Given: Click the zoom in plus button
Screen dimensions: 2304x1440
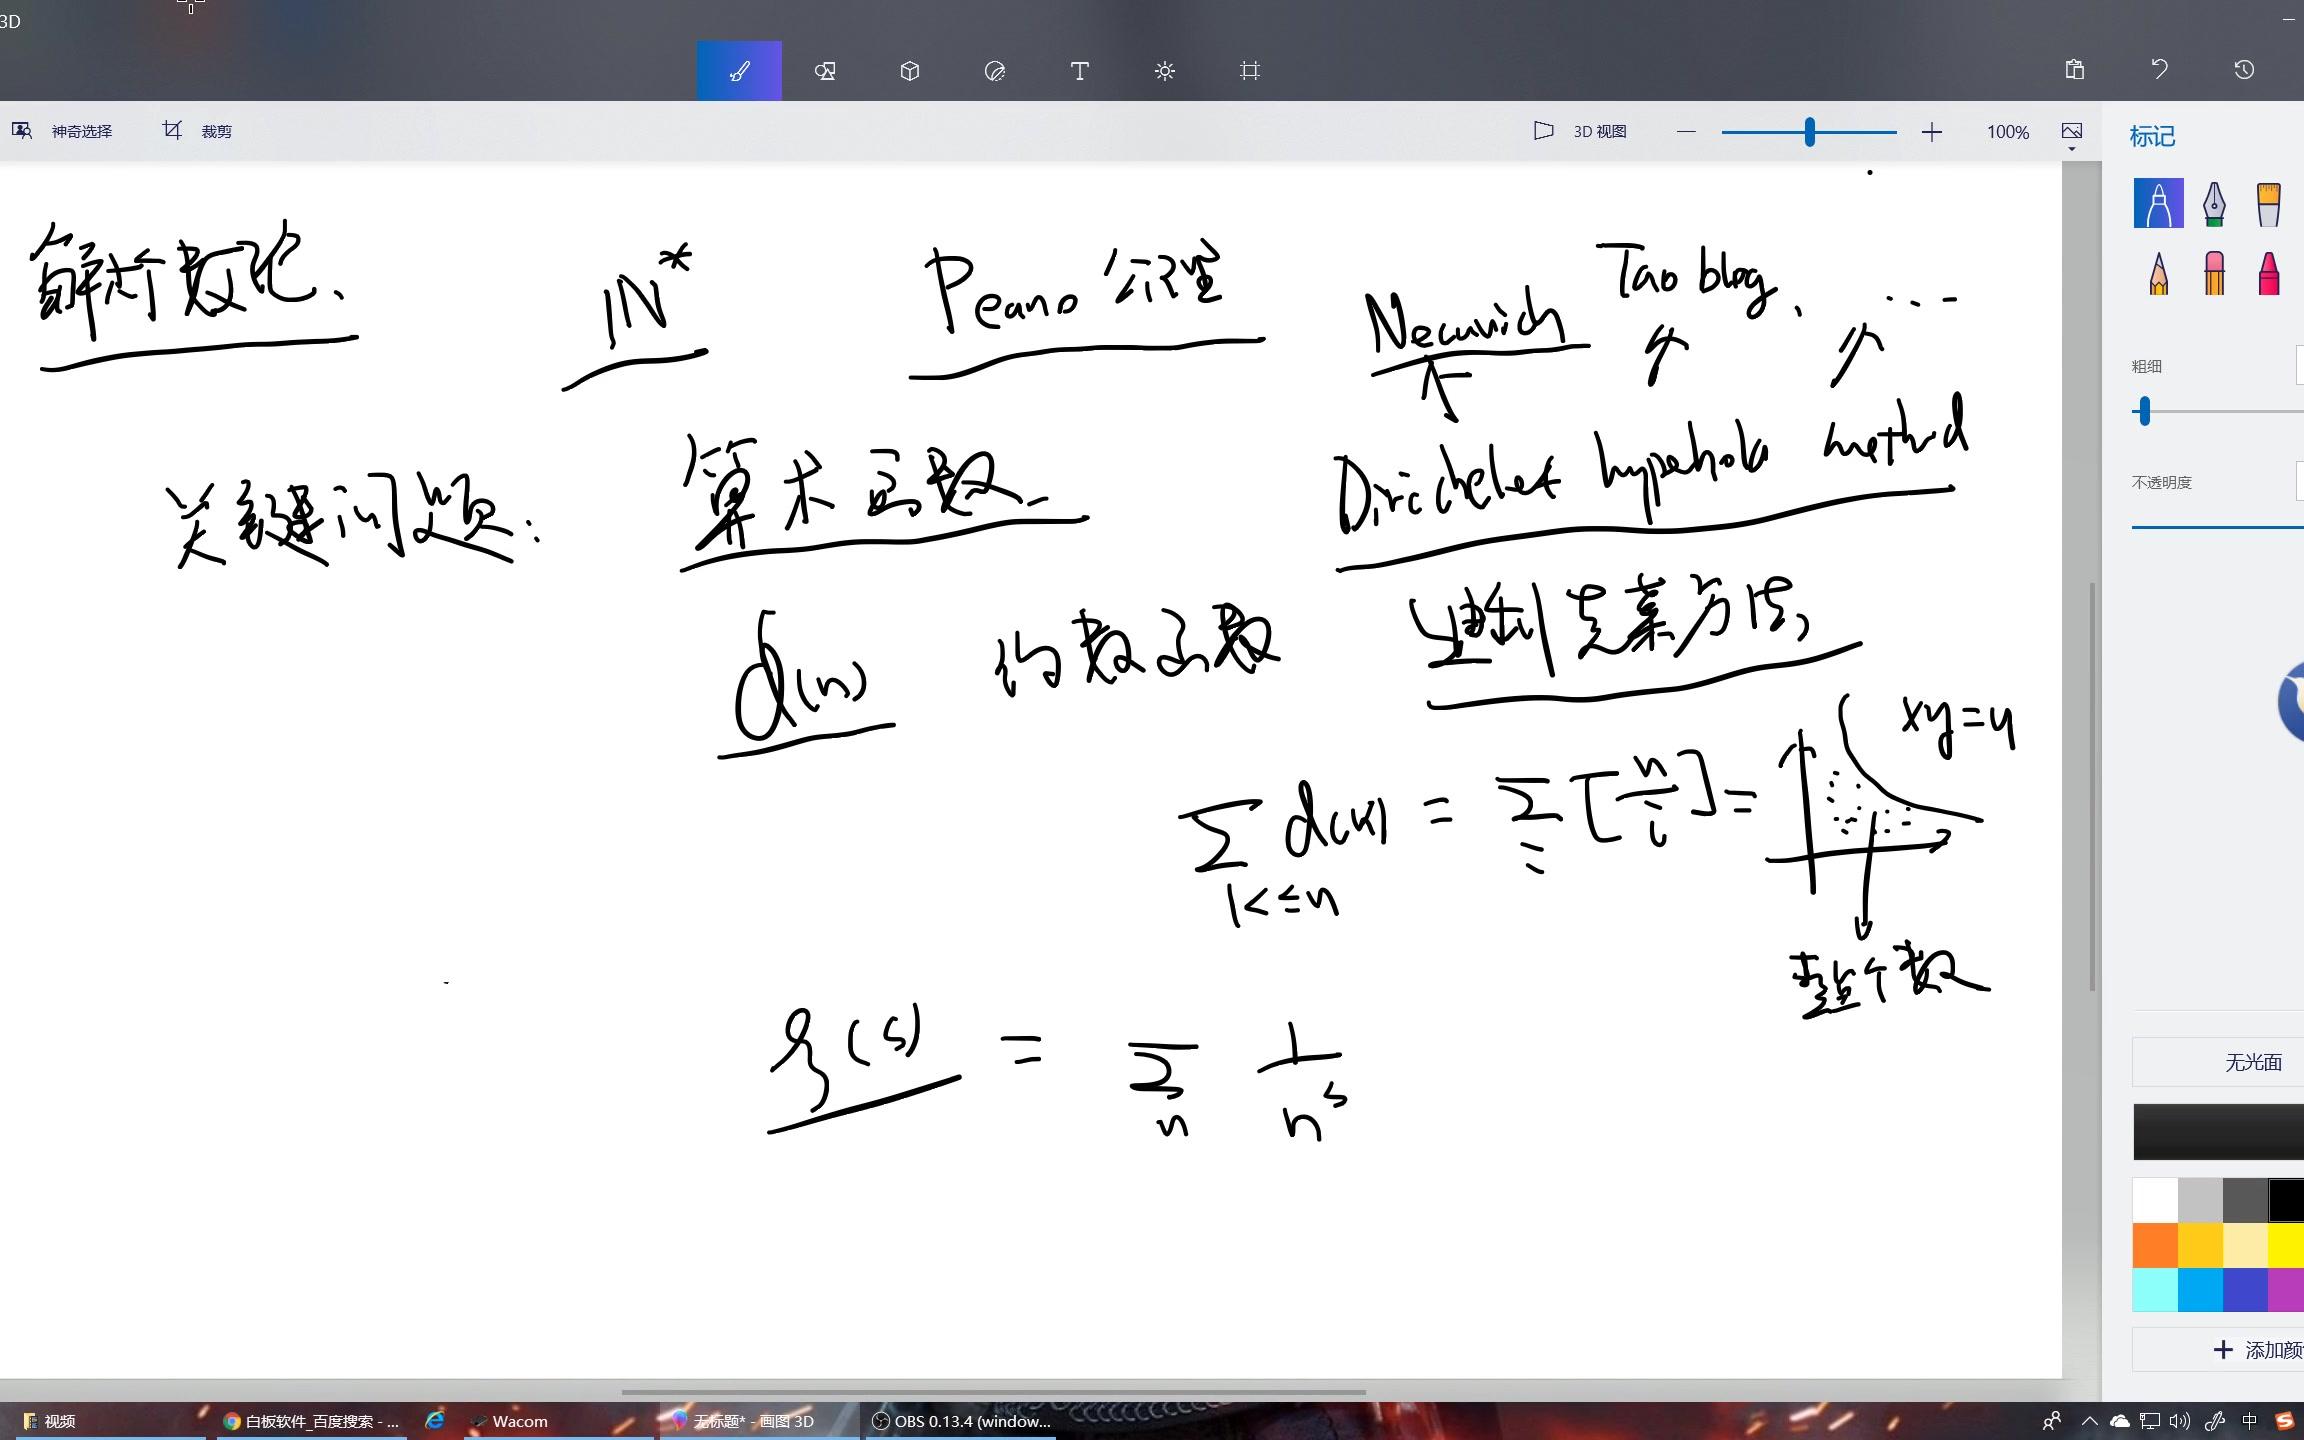Looking at the screenshot, I should 1931,132.
